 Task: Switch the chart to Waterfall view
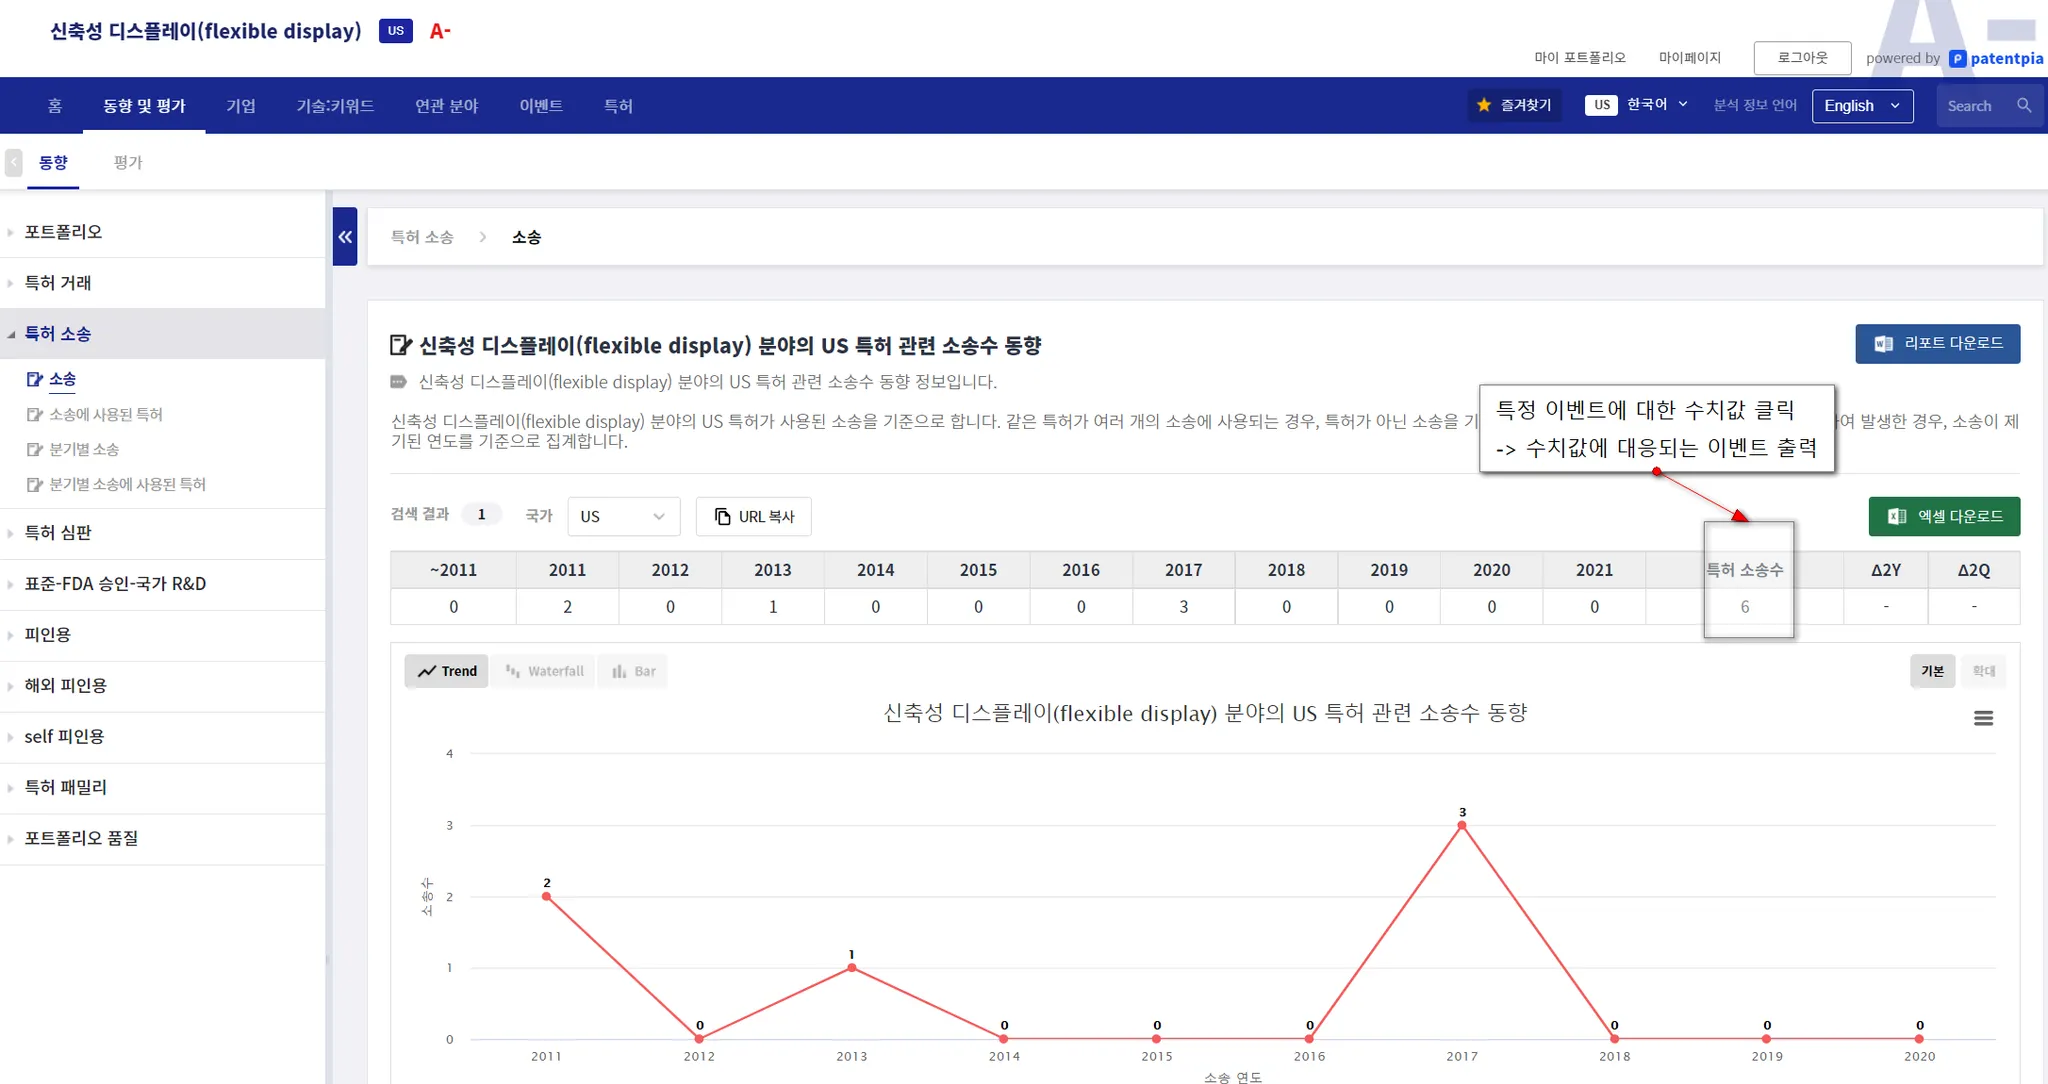coord(545,671)
